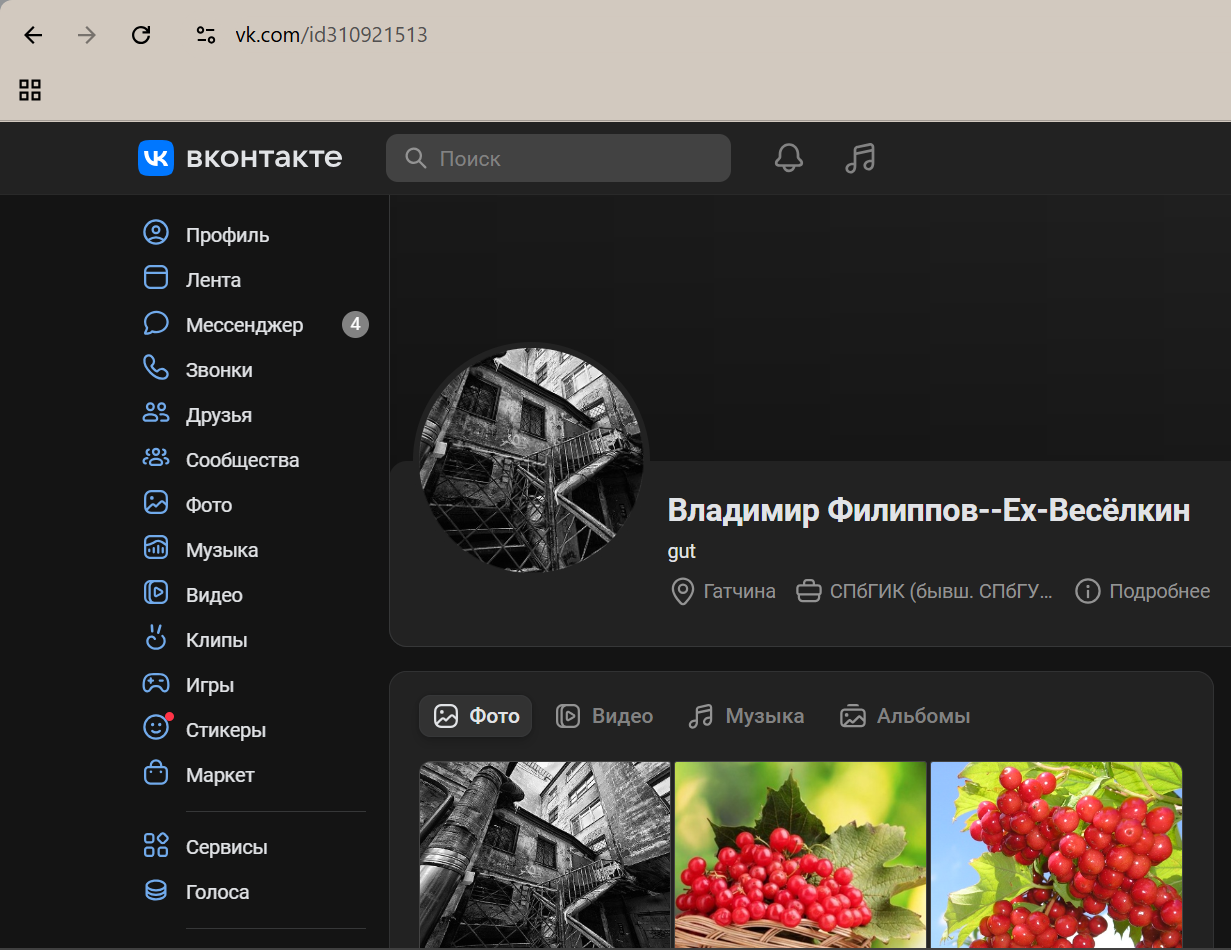The height and width of the screenshot is (950, 1231).
Task: Reload the page with browser refresh button
Action: (141, 35)
